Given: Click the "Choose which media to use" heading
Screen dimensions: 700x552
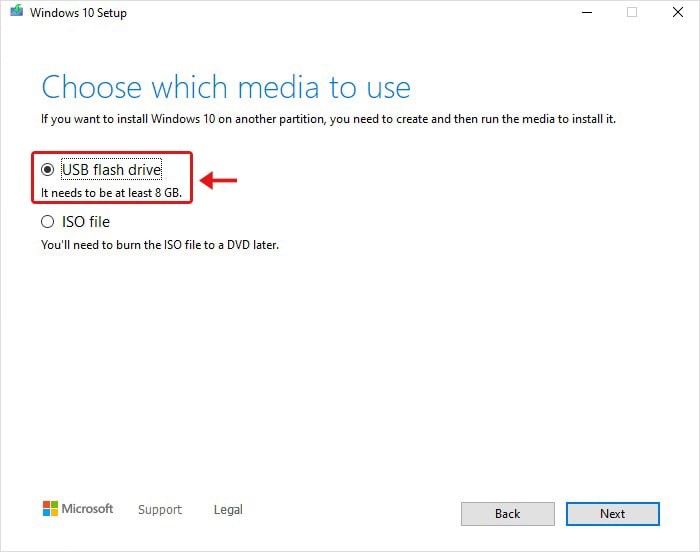Looking at the screenshot, I should pos(226,86).
